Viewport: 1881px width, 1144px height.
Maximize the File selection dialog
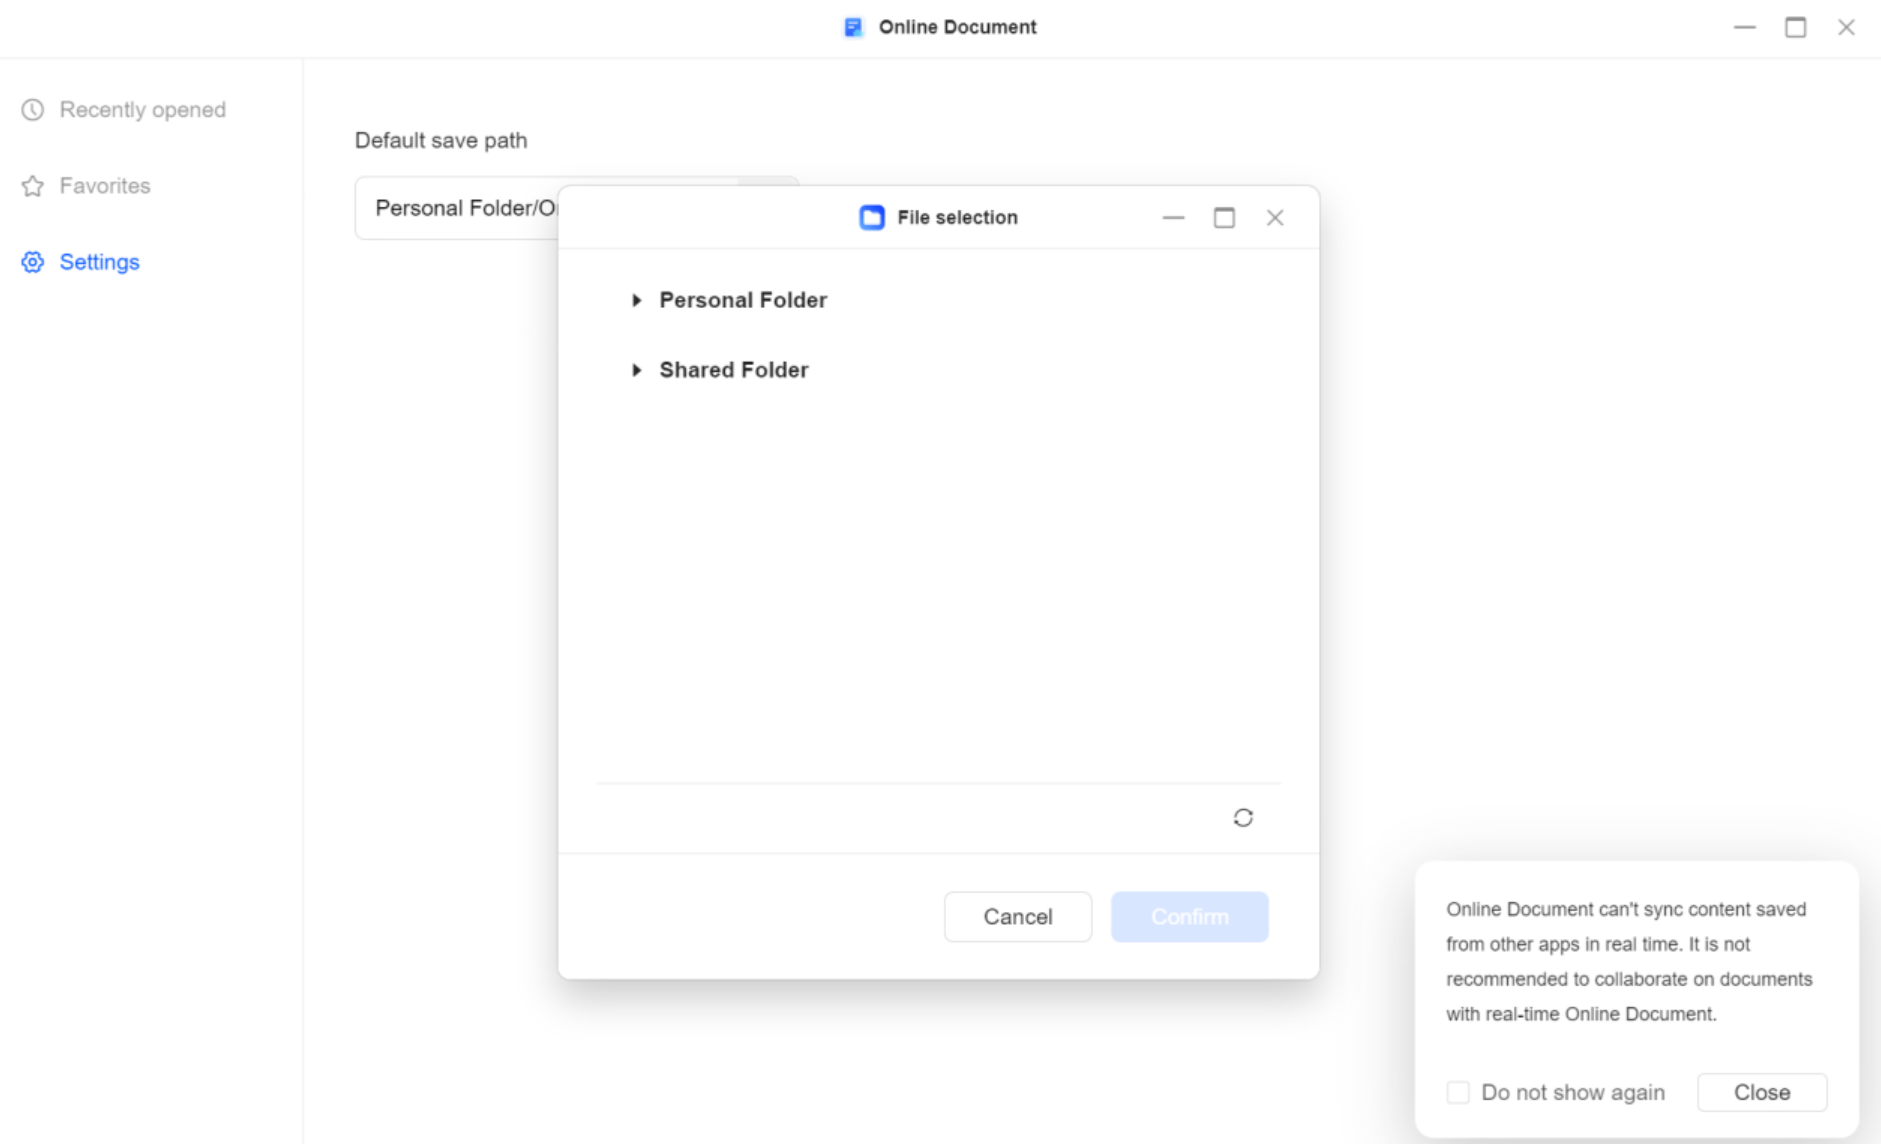pyautogui.click(x=1224, y=218)
